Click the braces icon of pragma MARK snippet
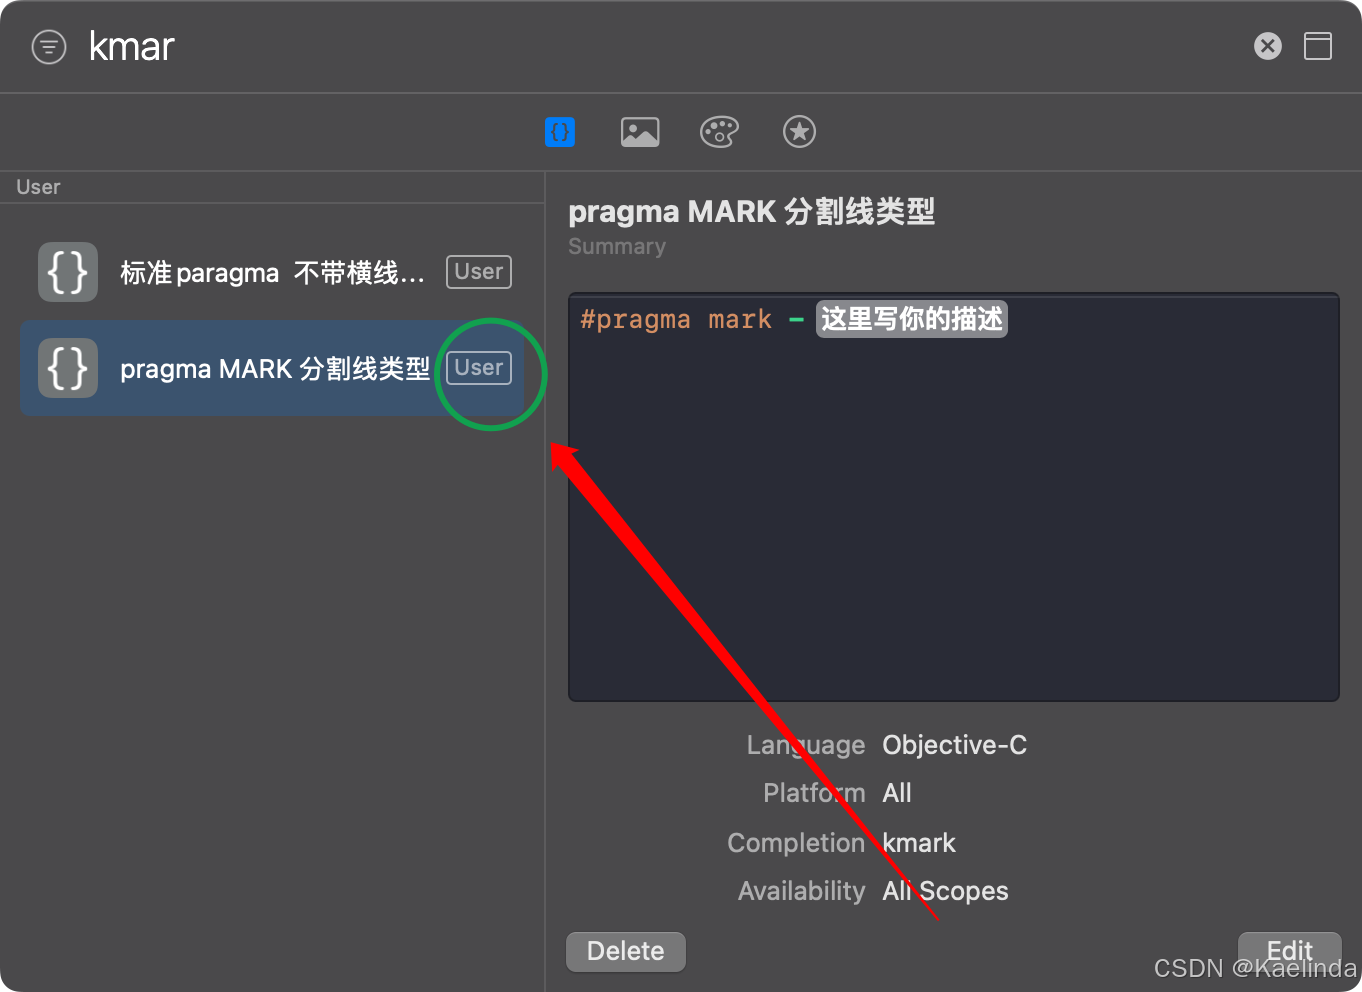 coord(68,368)
